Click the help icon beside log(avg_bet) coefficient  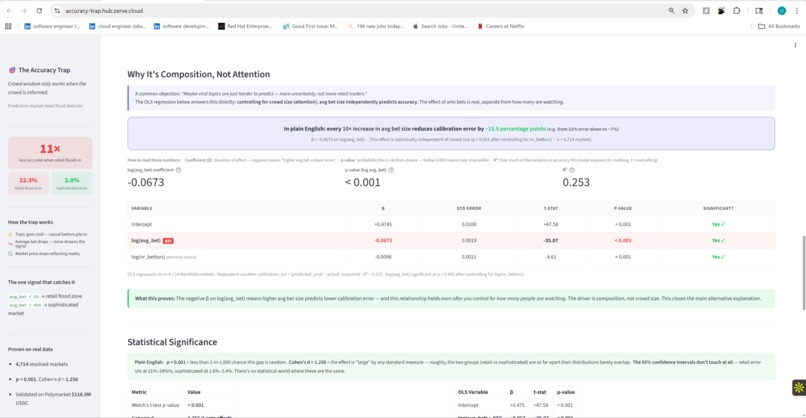(x=178, y=170)
